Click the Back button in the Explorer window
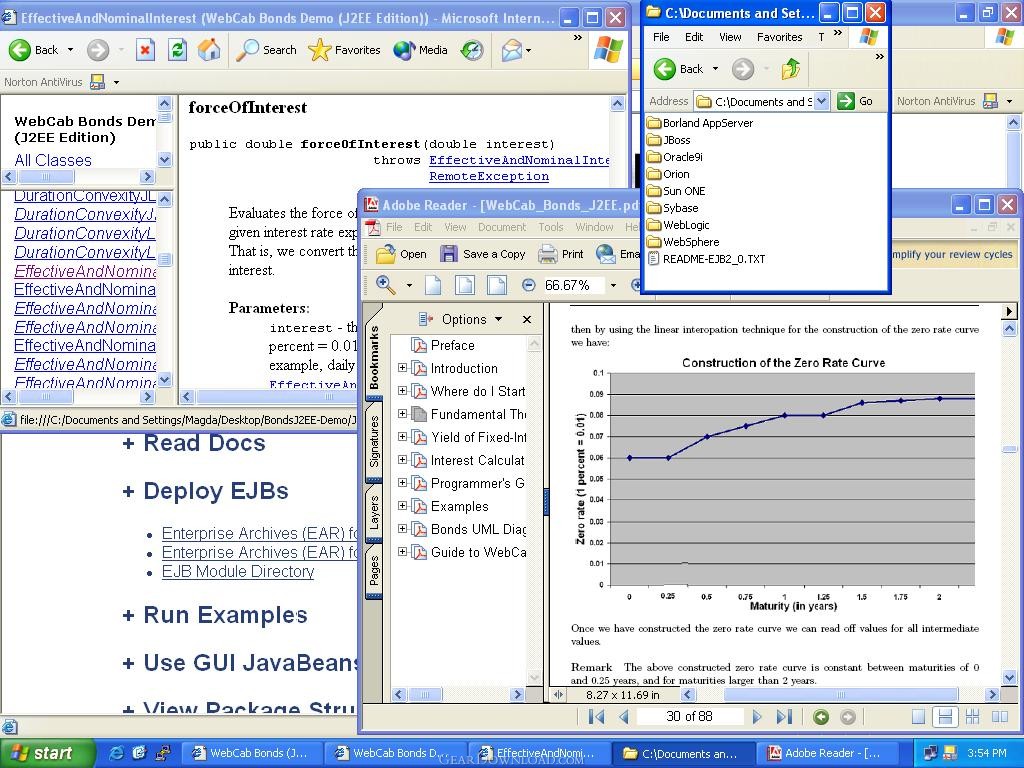This screenshot has width=1024, height=768. (x=679, y=69)
